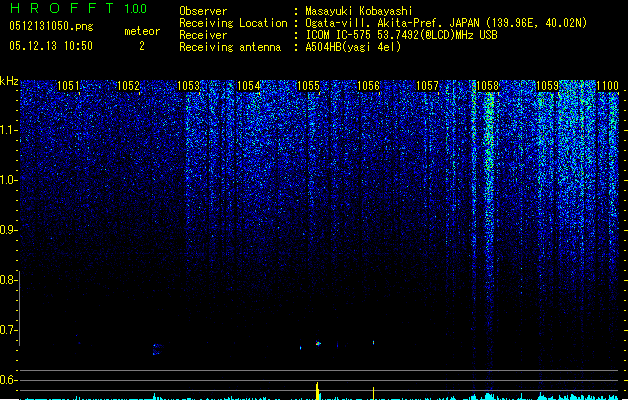Click the kHz axis unit label

9,81
